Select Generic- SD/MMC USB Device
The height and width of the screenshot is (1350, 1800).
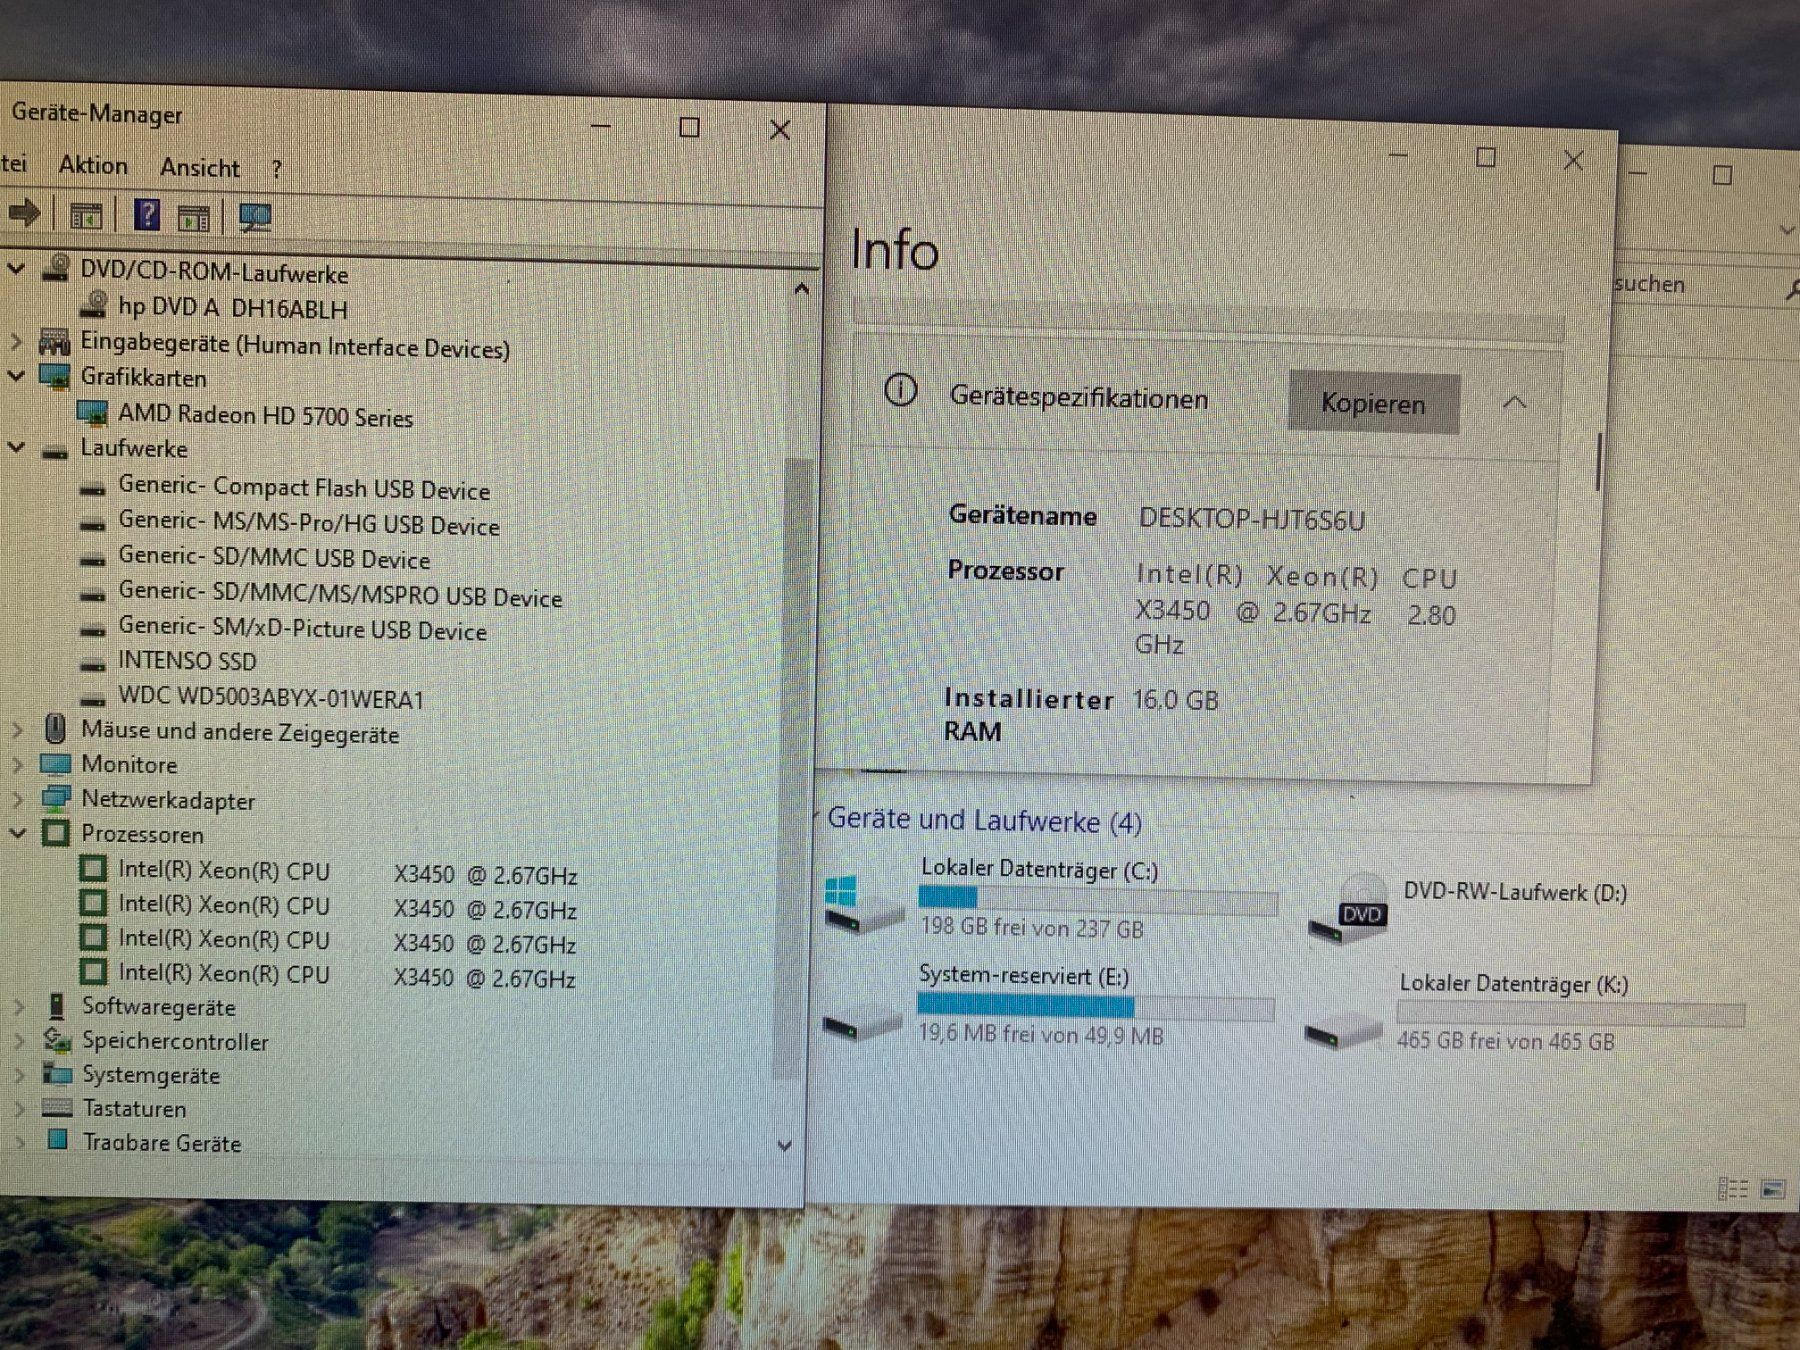pyautogui.click(x=274, y=557)
